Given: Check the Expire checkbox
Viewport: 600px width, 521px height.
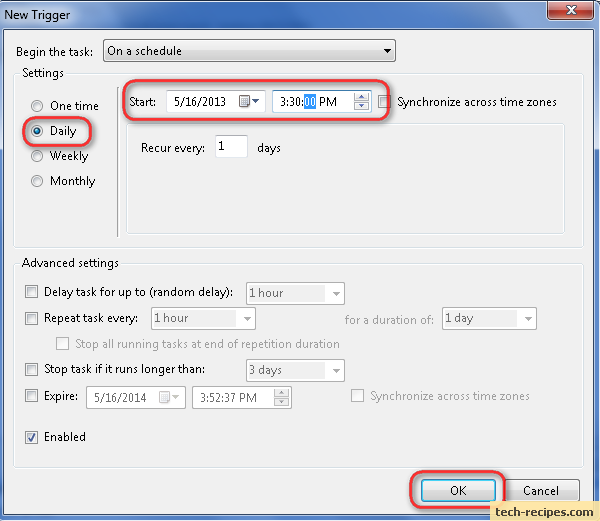Looking at the screenshot, I should [x=31, y=396].
